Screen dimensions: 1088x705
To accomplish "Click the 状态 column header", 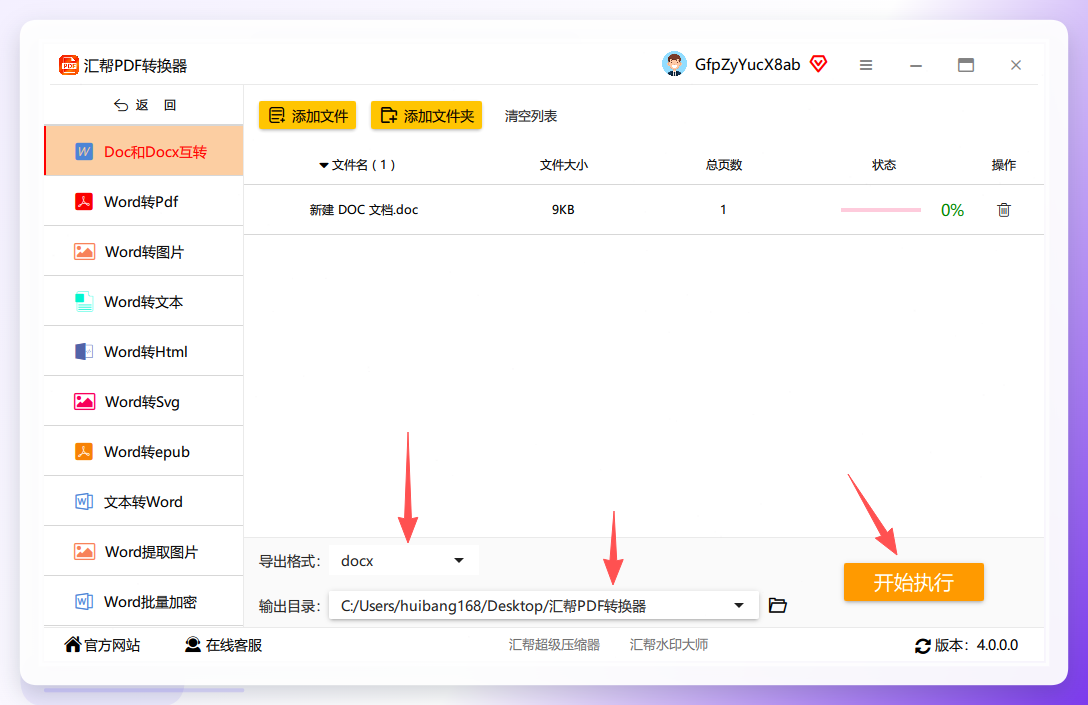I will 883,165.
